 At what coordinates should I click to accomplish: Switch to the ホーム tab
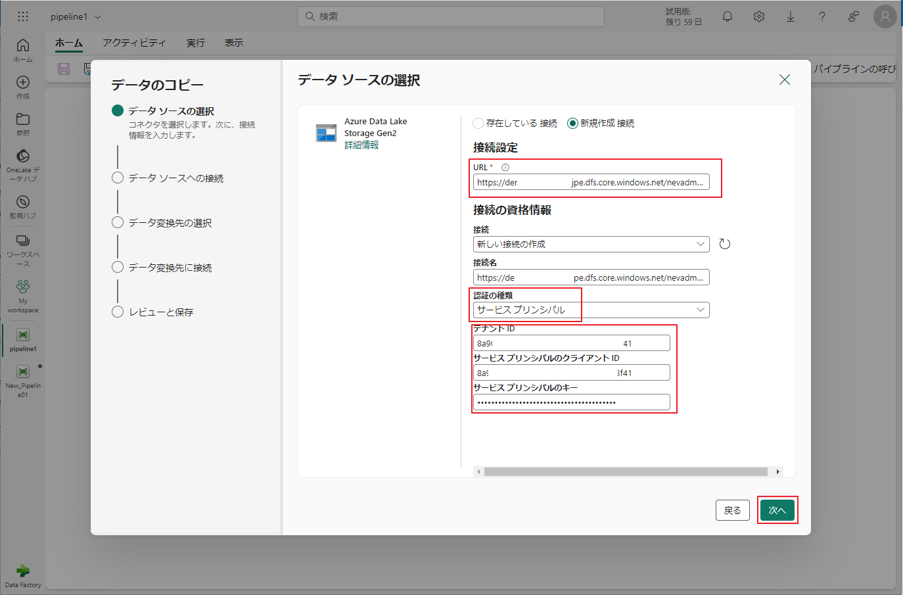(69, 43)
